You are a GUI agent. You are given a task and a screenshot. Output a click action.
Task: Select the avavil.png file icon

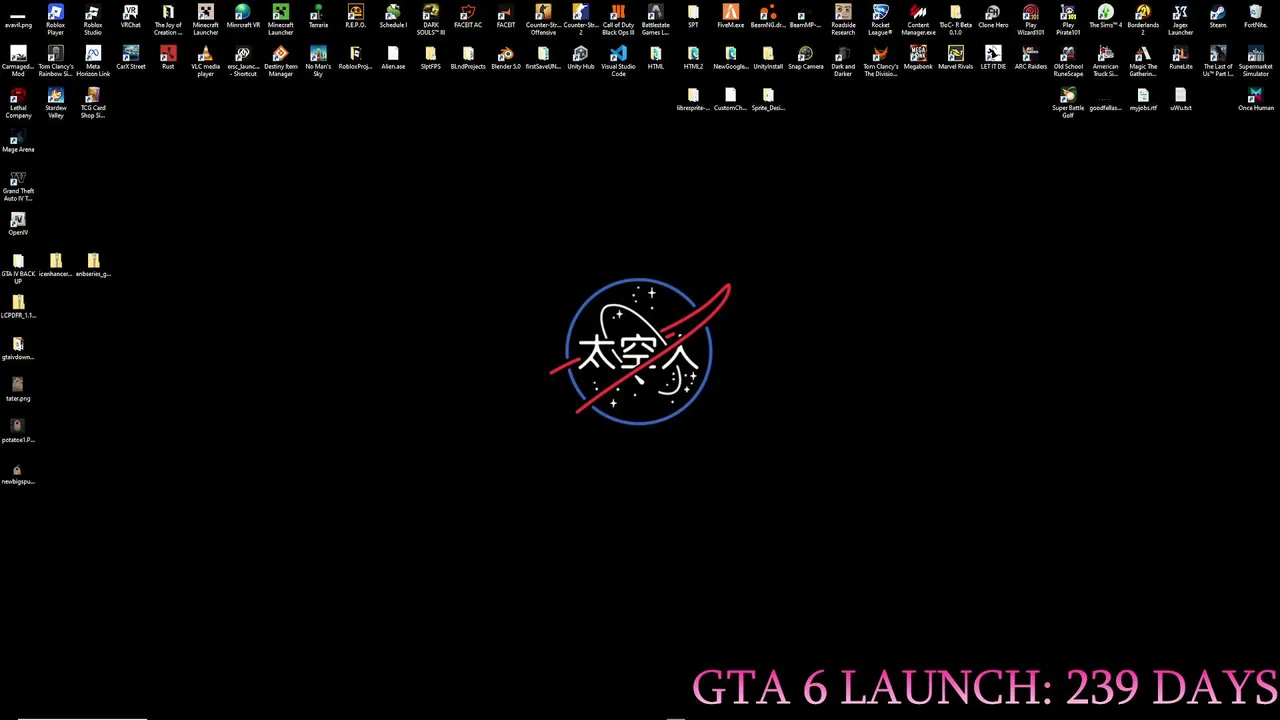[x=18, y=17]
